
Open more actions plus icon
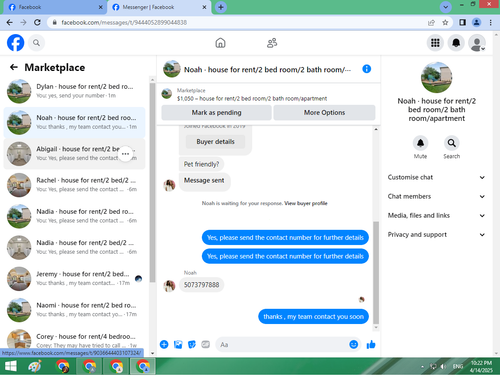tap(164, 344)
